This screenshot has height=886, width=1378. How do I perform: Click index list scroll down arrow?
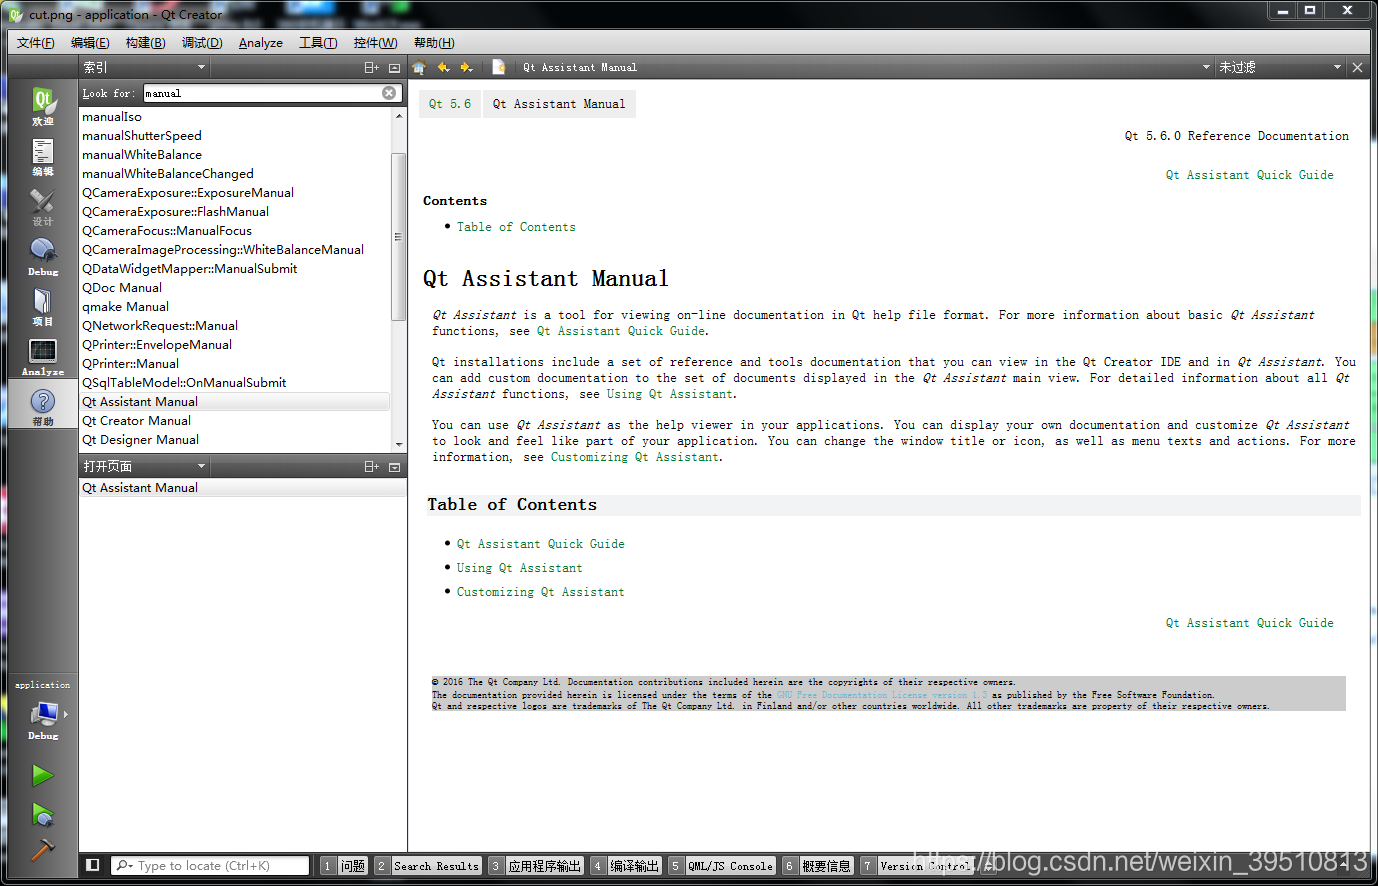[399, 444]
